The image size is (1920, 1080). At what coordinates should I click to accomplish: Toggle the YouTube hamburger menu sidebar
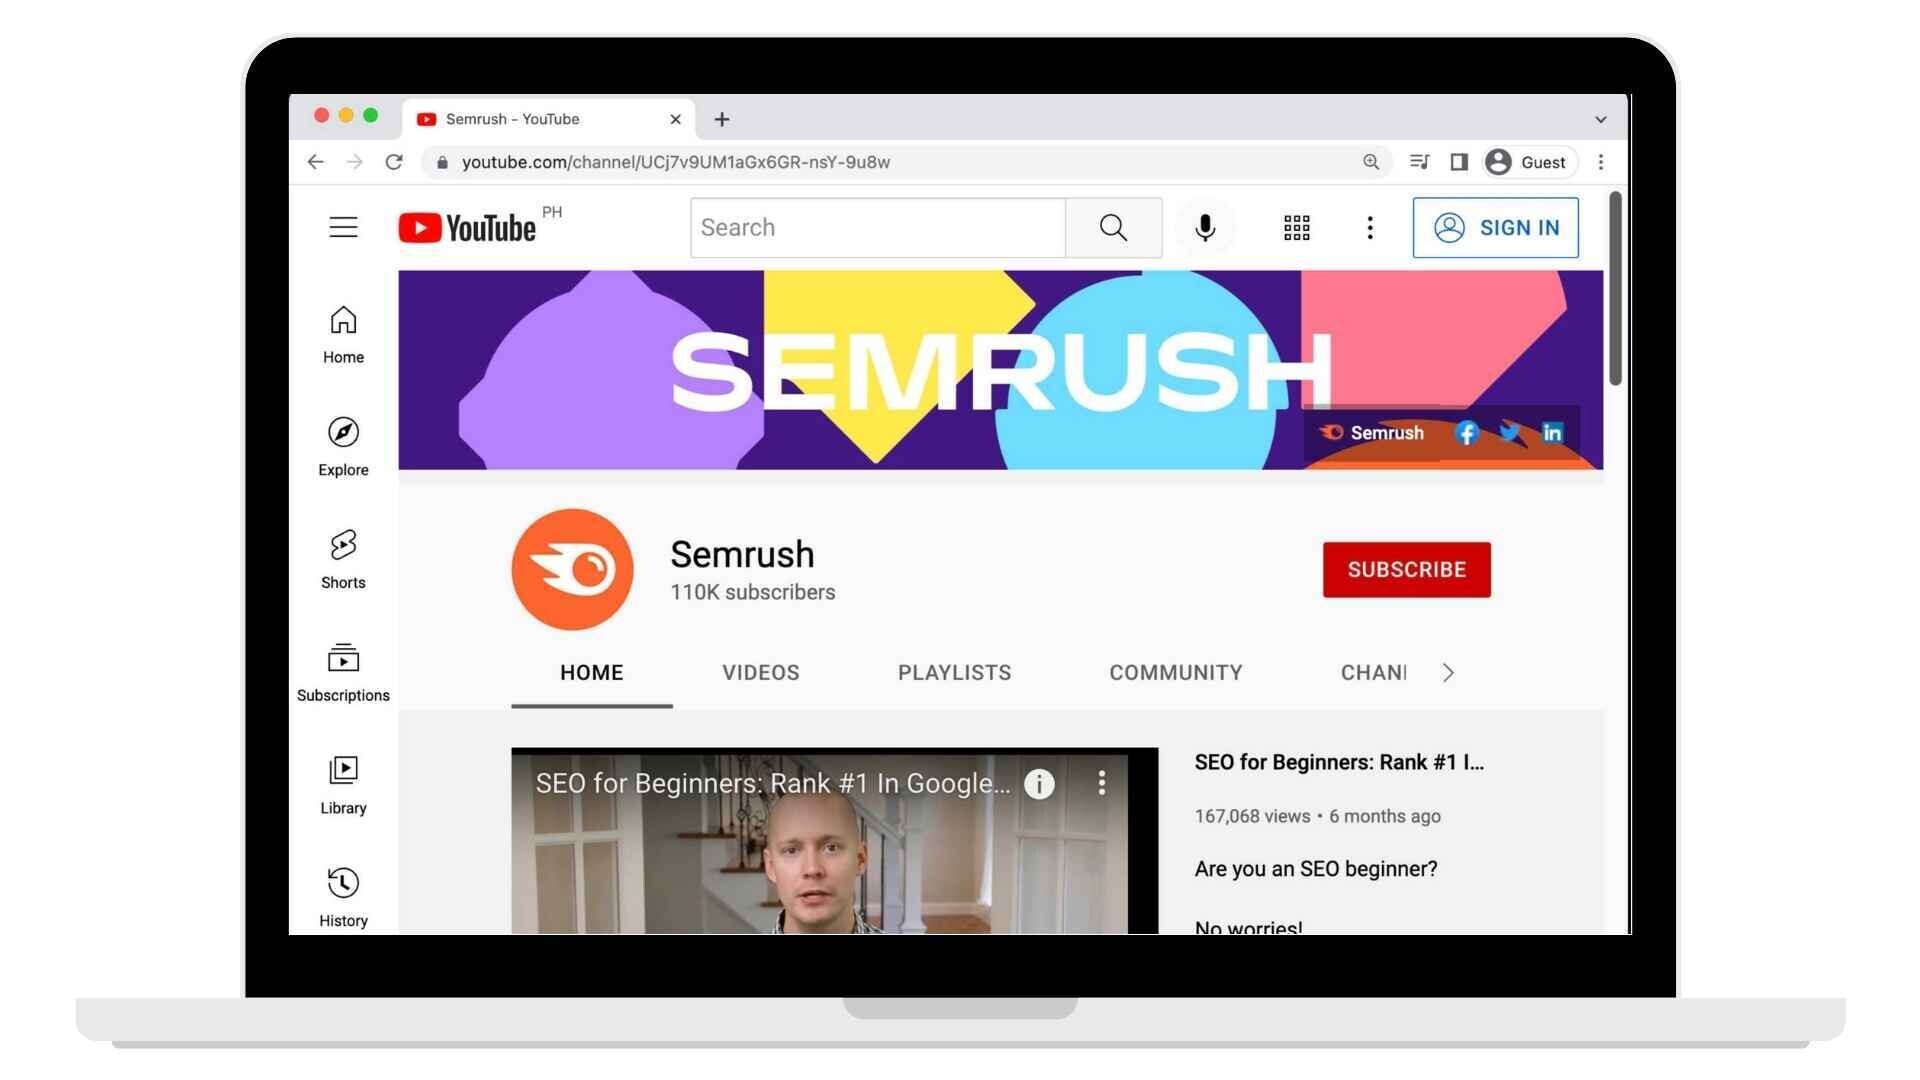point(343,227)
